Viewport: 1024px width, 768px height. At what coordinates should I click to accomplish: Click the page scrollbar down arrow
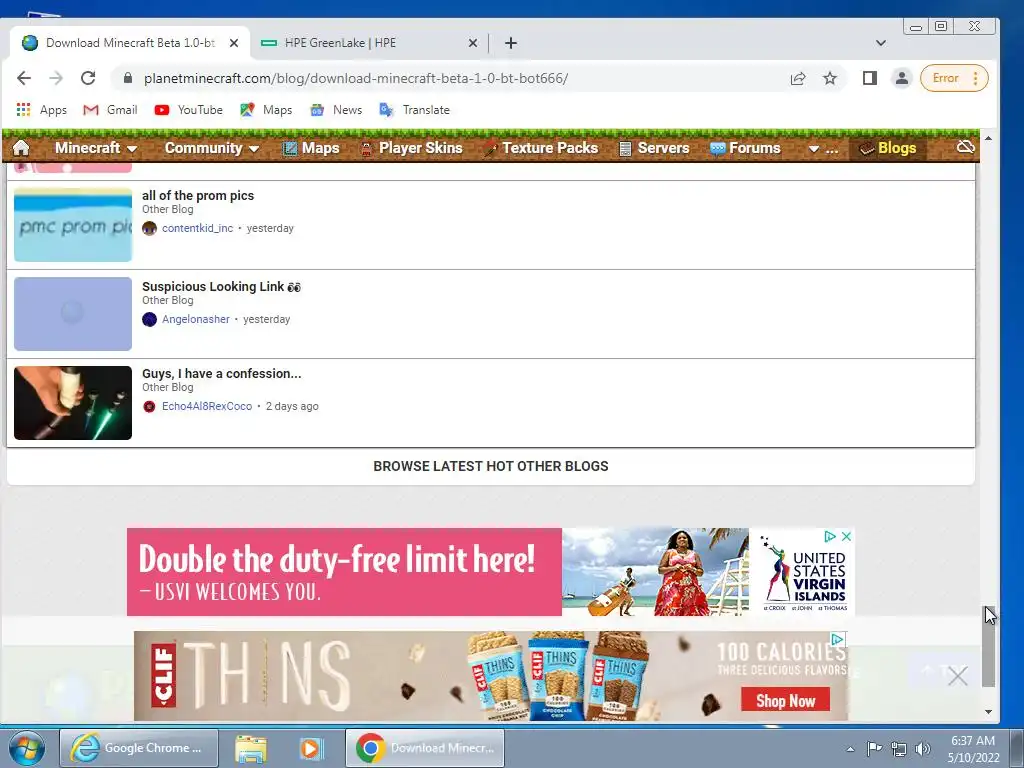[988, 712]
